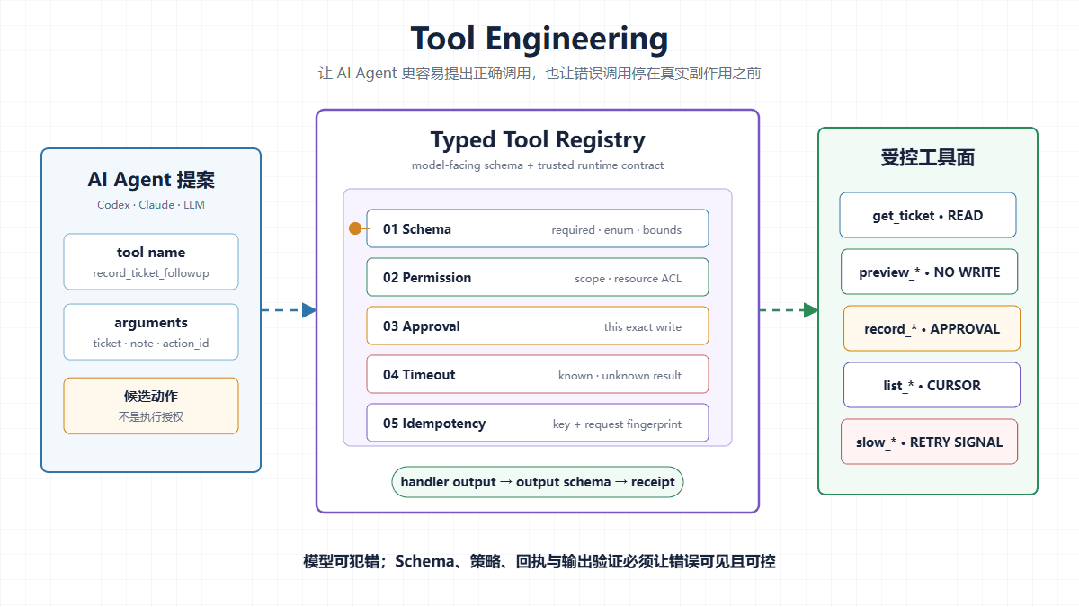The image size is (1079, 607).
Task: Click the Typed Tool Registry heading
Action: point(538,140)
